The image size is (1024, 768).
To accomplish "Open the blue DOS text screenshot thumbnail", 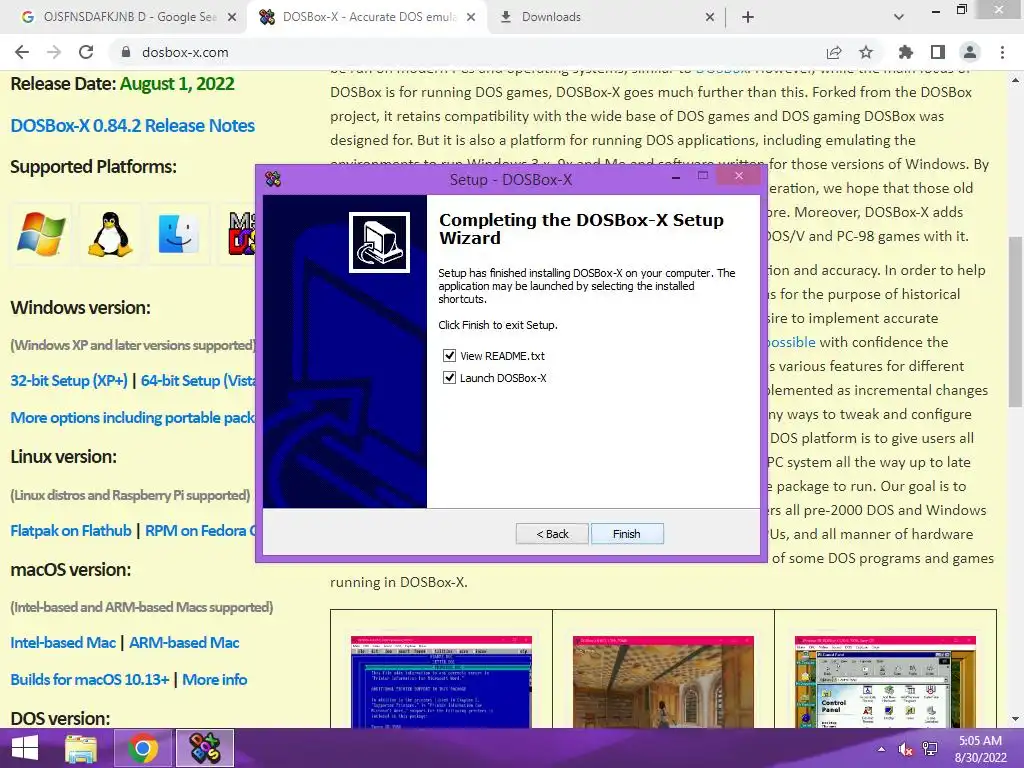I will tap(441, 682).
